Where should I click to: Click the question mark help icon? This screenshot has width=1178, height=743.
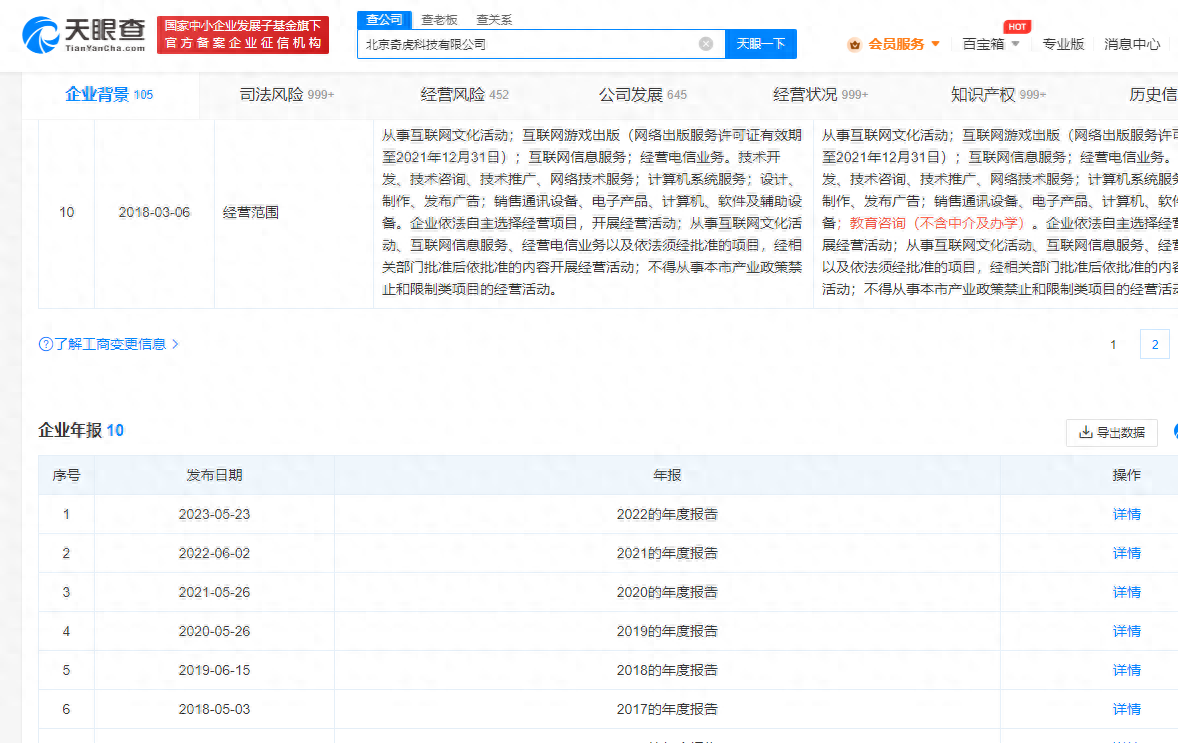(x=45, y=344)
